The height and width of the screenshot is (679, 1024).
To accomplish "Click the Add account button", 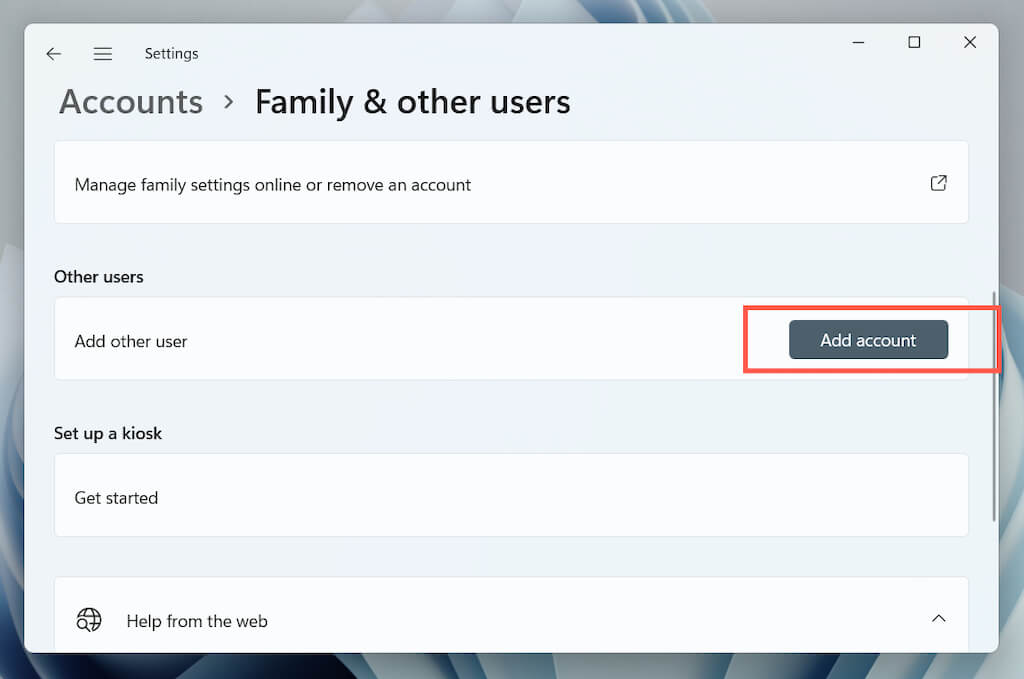I will 868,340.
